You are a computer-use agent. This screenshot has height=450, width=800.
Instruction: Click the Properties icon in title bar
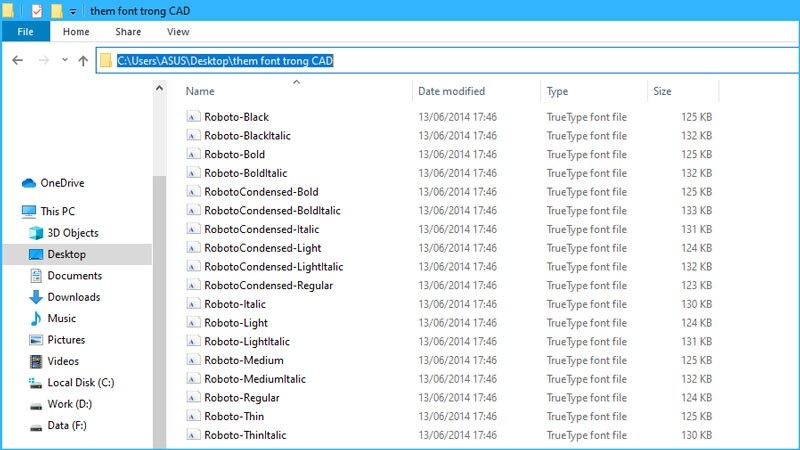(x=36, y=11)
